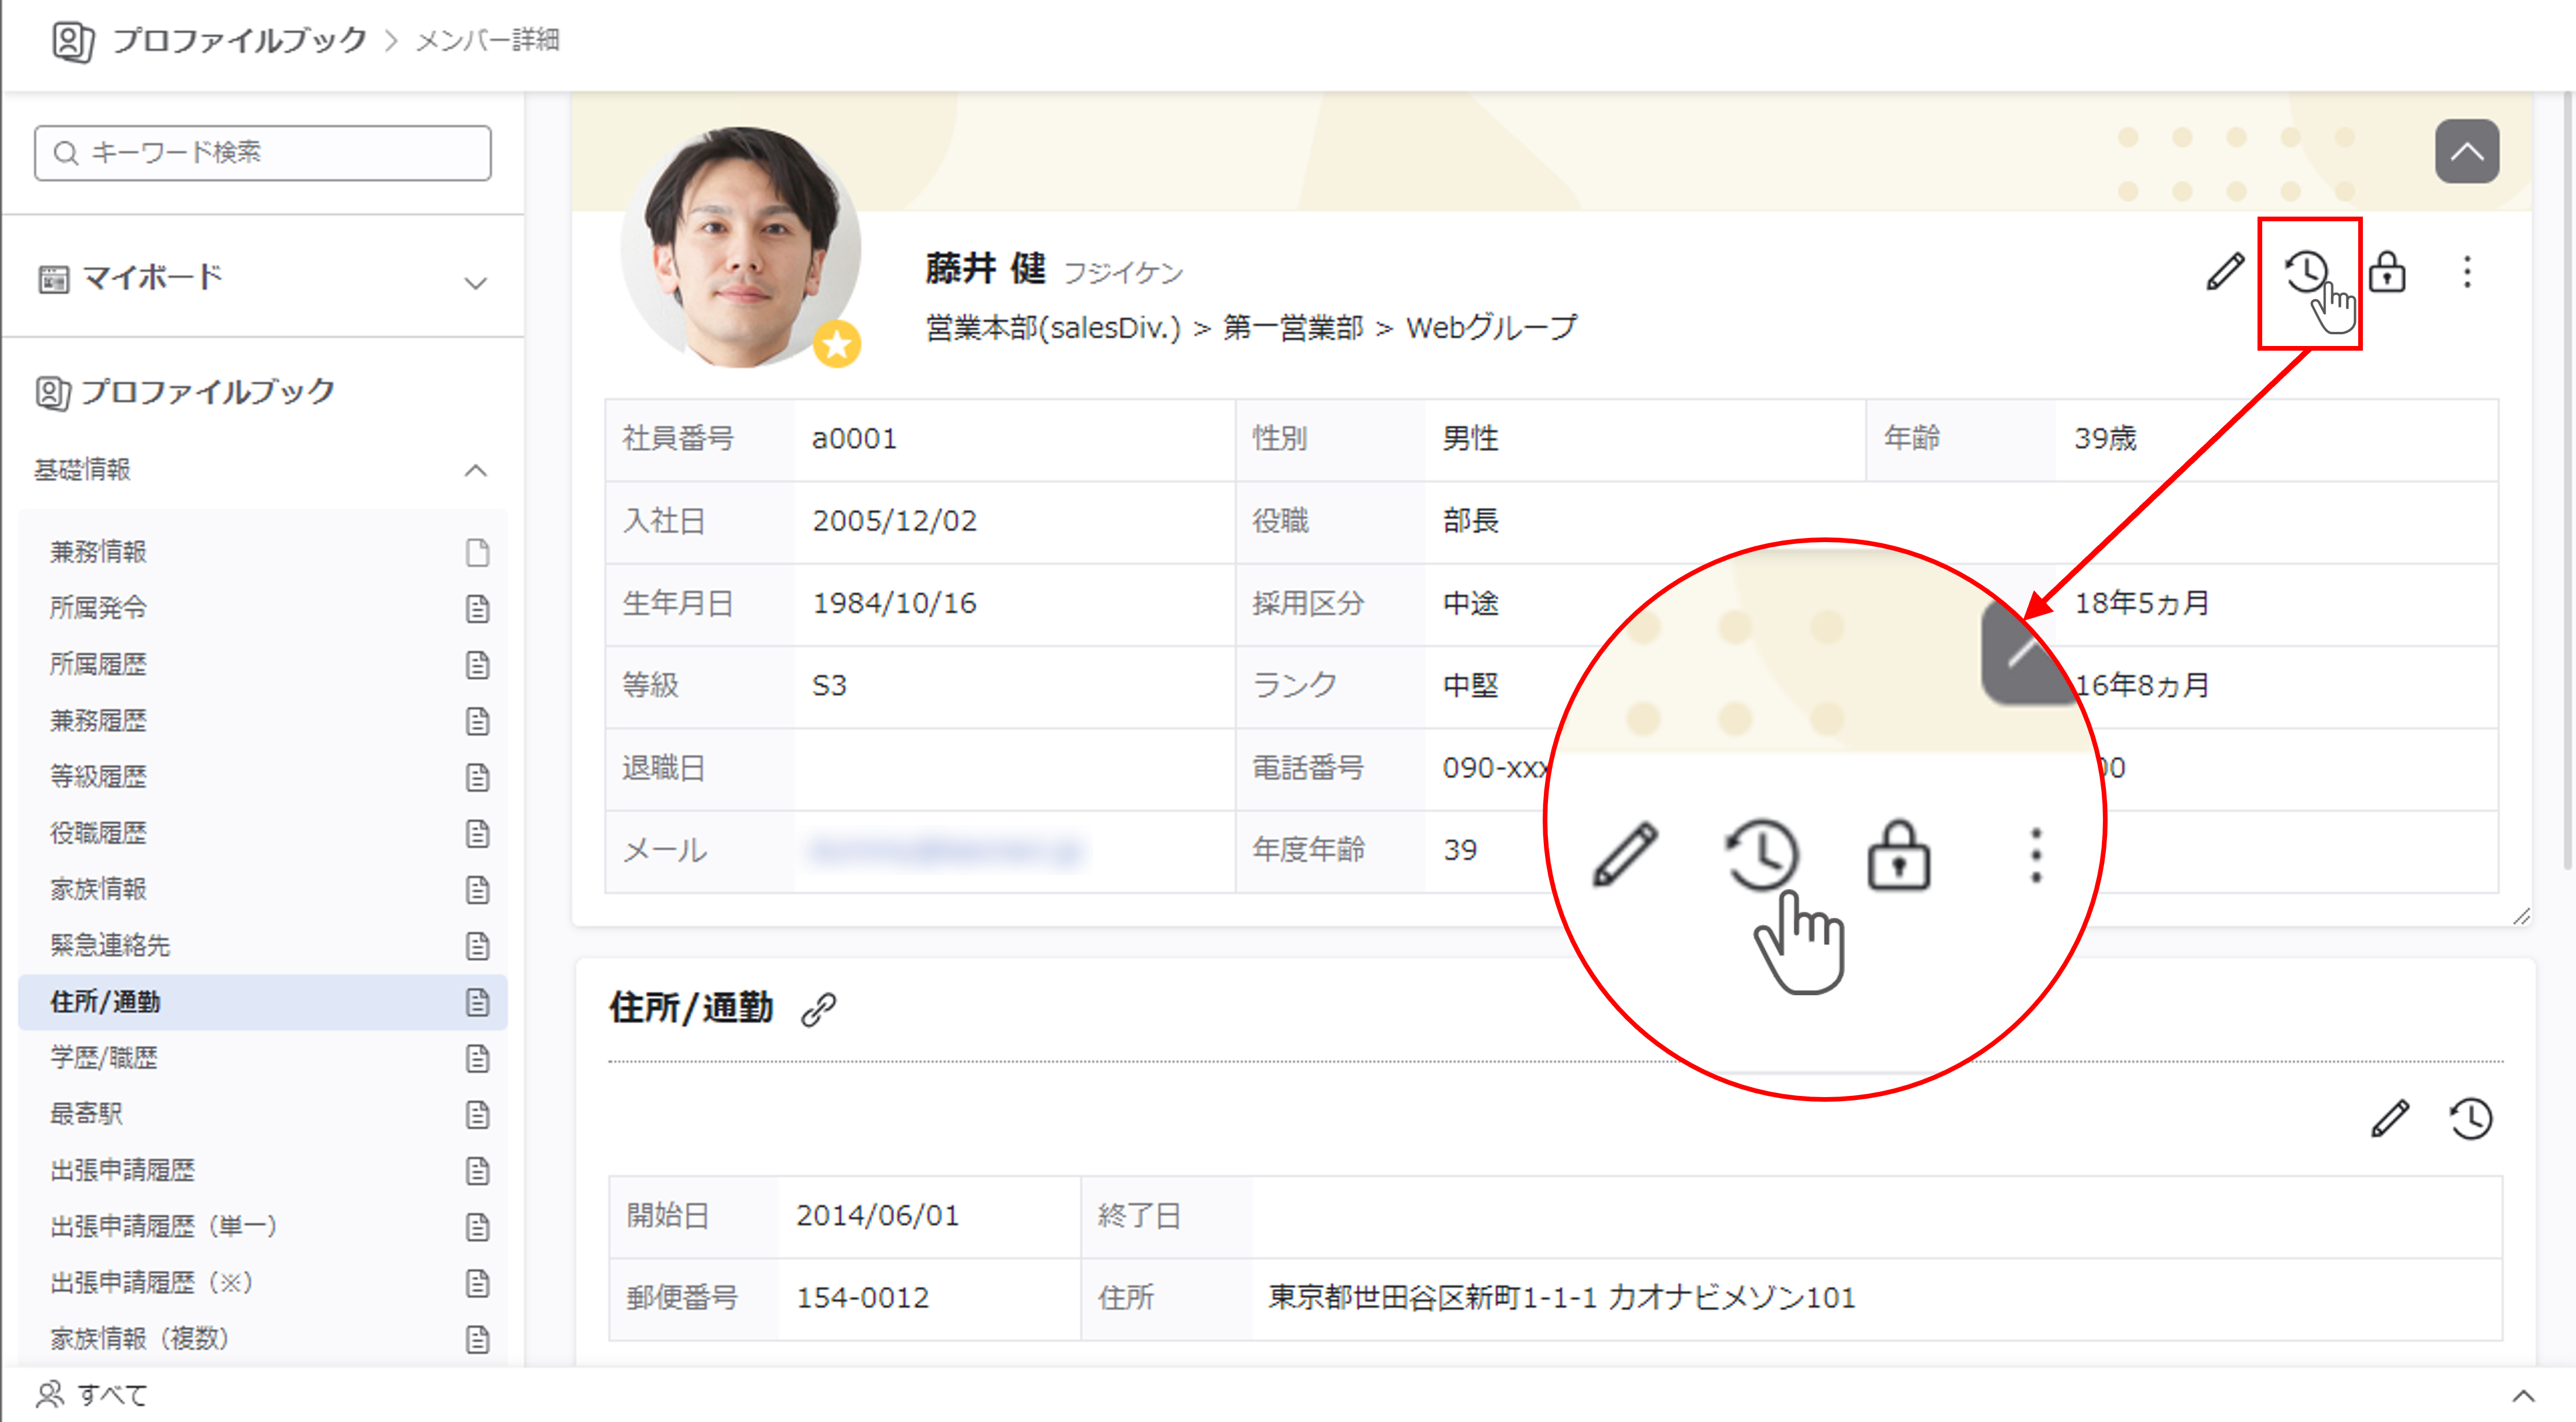The width and height of the screenshot is (2576, 1422).
Task: Open history icon in 住所/通勤 section
Action: [x=2471, y=1118]
